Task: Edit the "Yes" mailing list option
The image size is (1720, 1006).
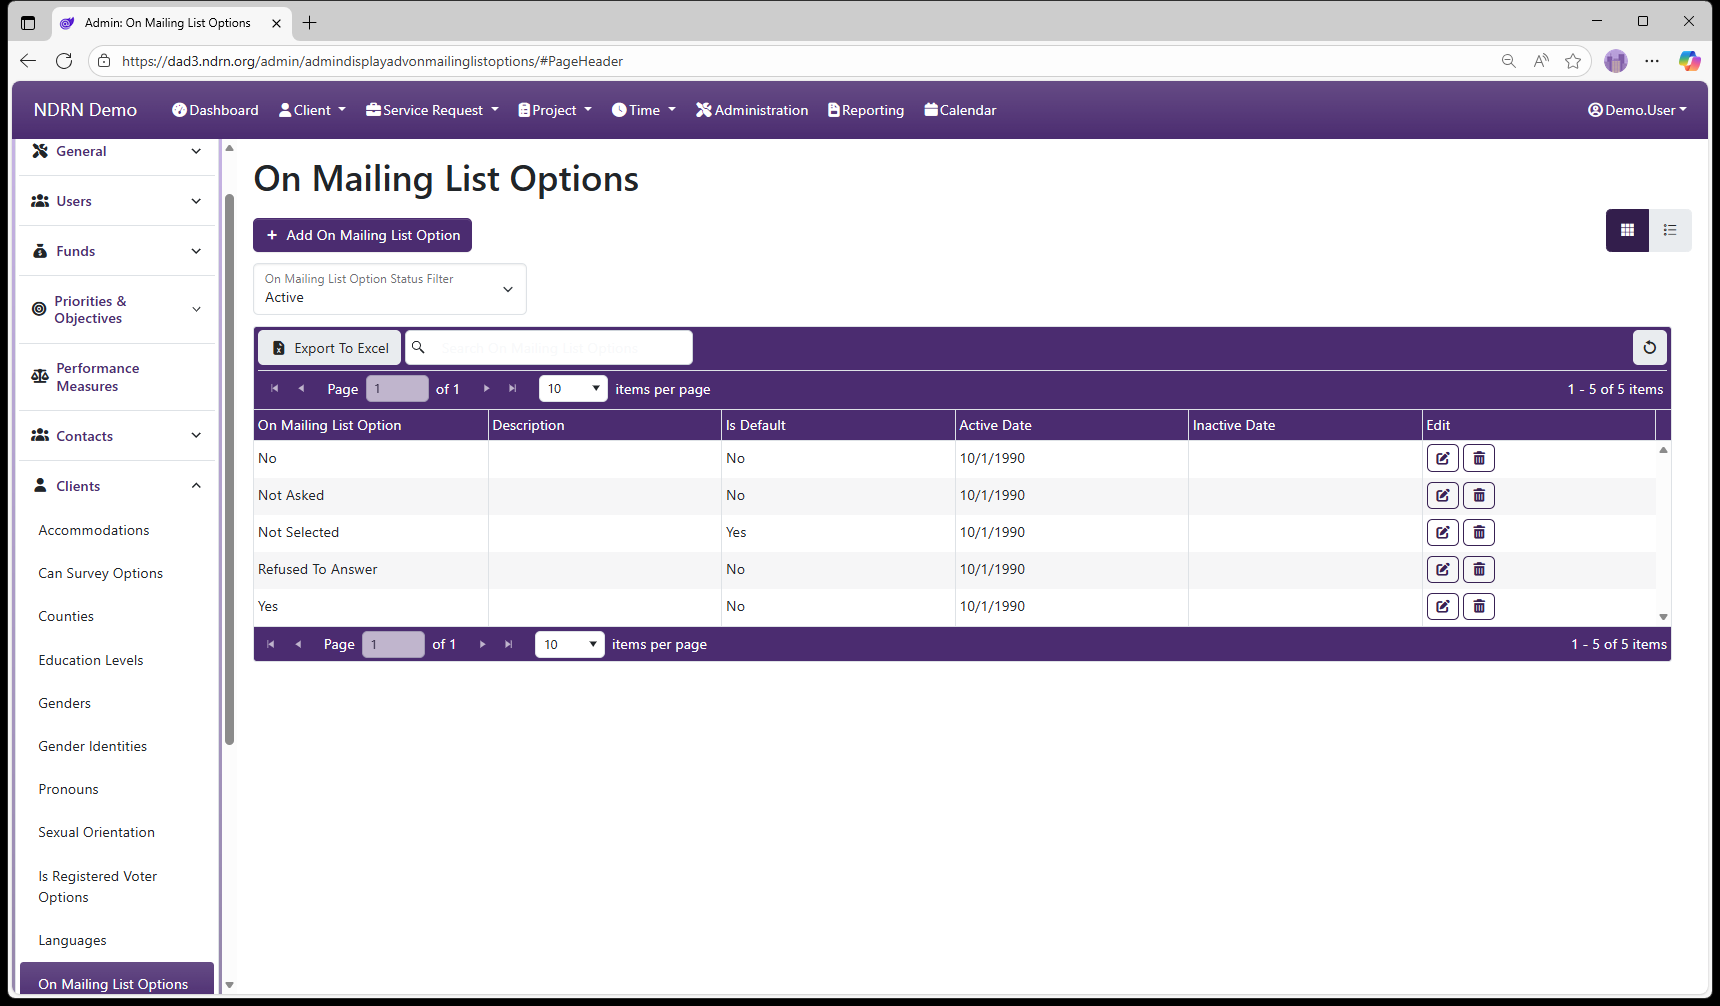Action: [1442, 606]
